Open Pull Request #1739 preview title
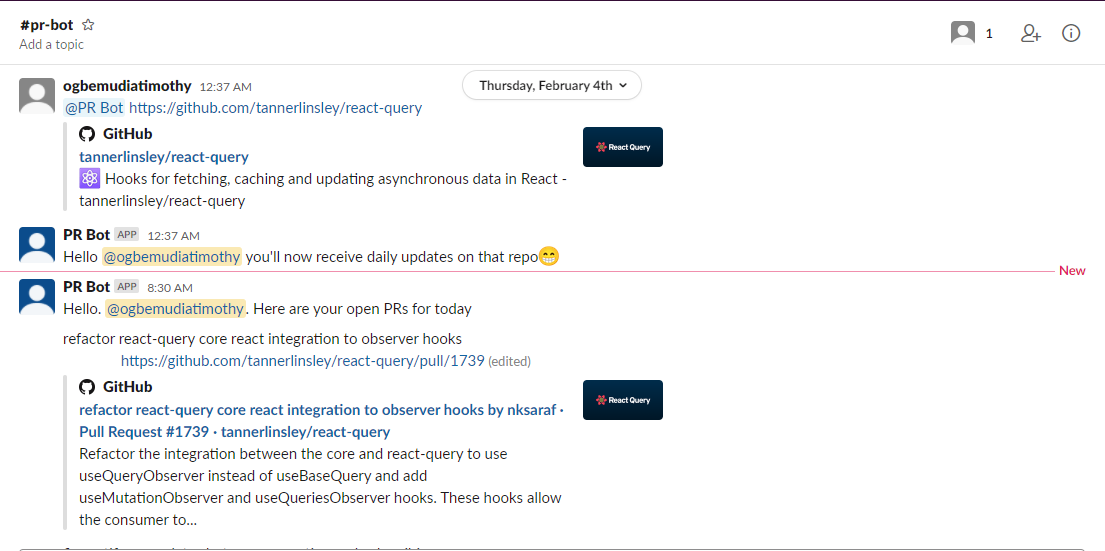The width and height of the screenshot is (1105, 551). pos(321,421)
